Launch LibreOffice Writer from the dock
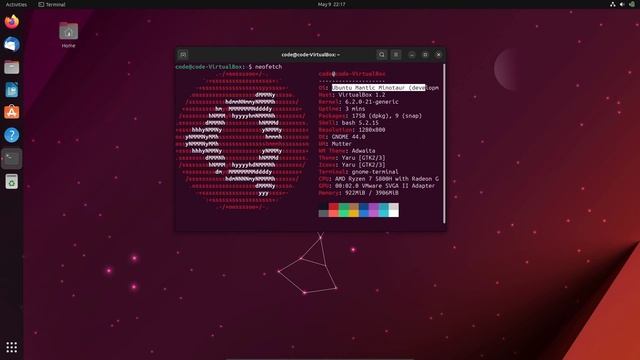Viewport: 640px width, 360px height. (x=12, y=90)
